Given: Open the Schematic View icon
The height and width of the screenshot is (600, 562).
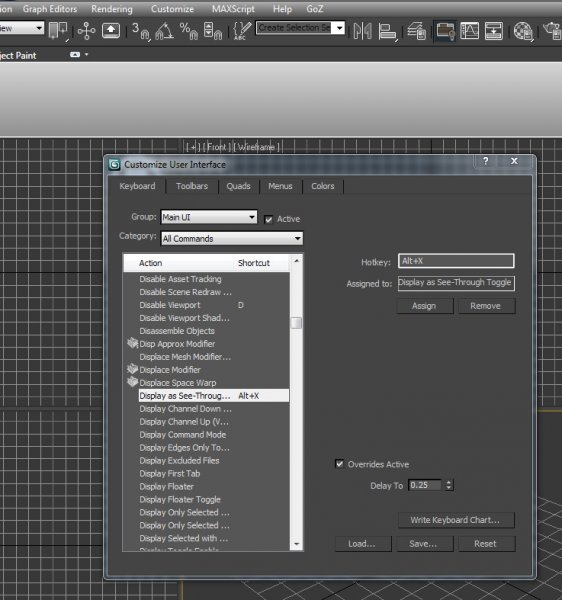Looking at the screenshot, I should point(494,31).
